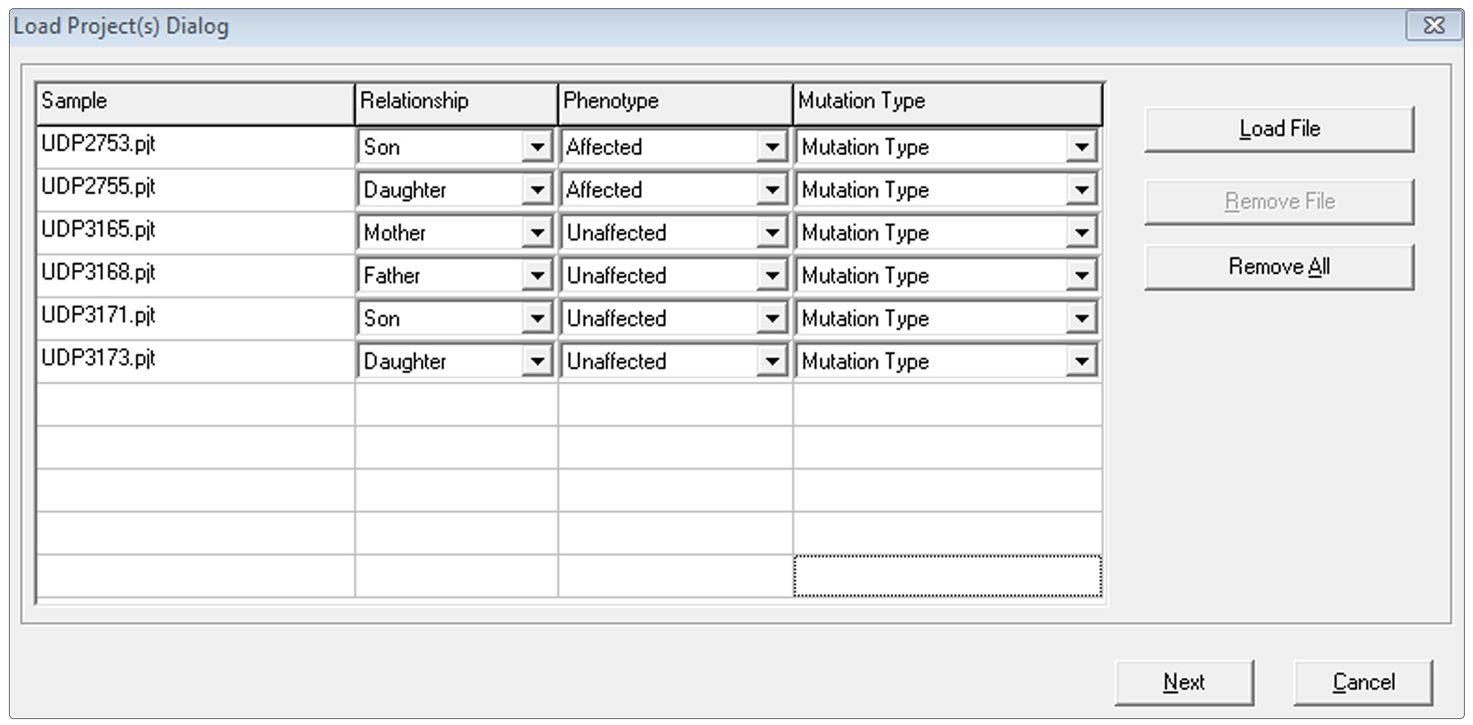Viewport: 1473px width, 725px height.
Task: Open Relationship dropdown for UDP3171.pjt
Action: pos(537,320)
